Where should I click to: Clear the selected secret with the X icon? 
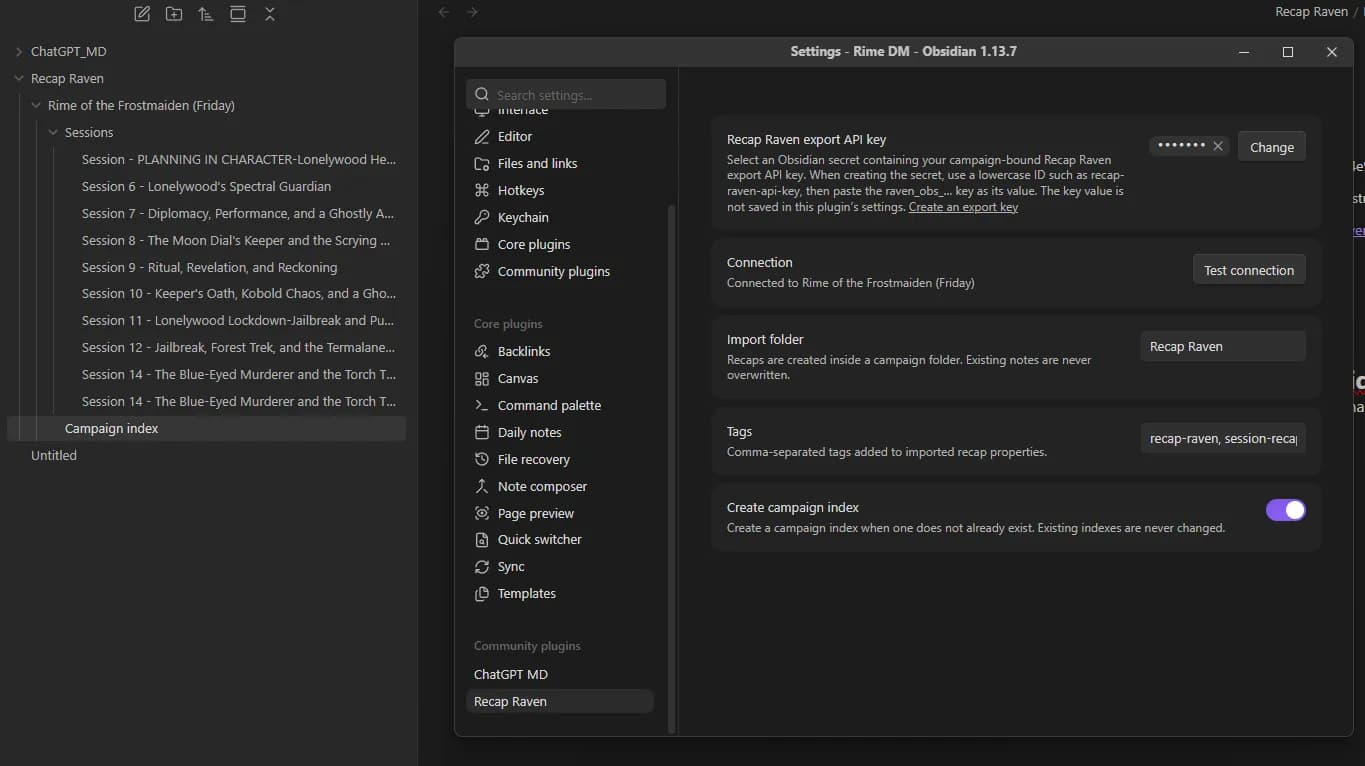[1218, 146]
